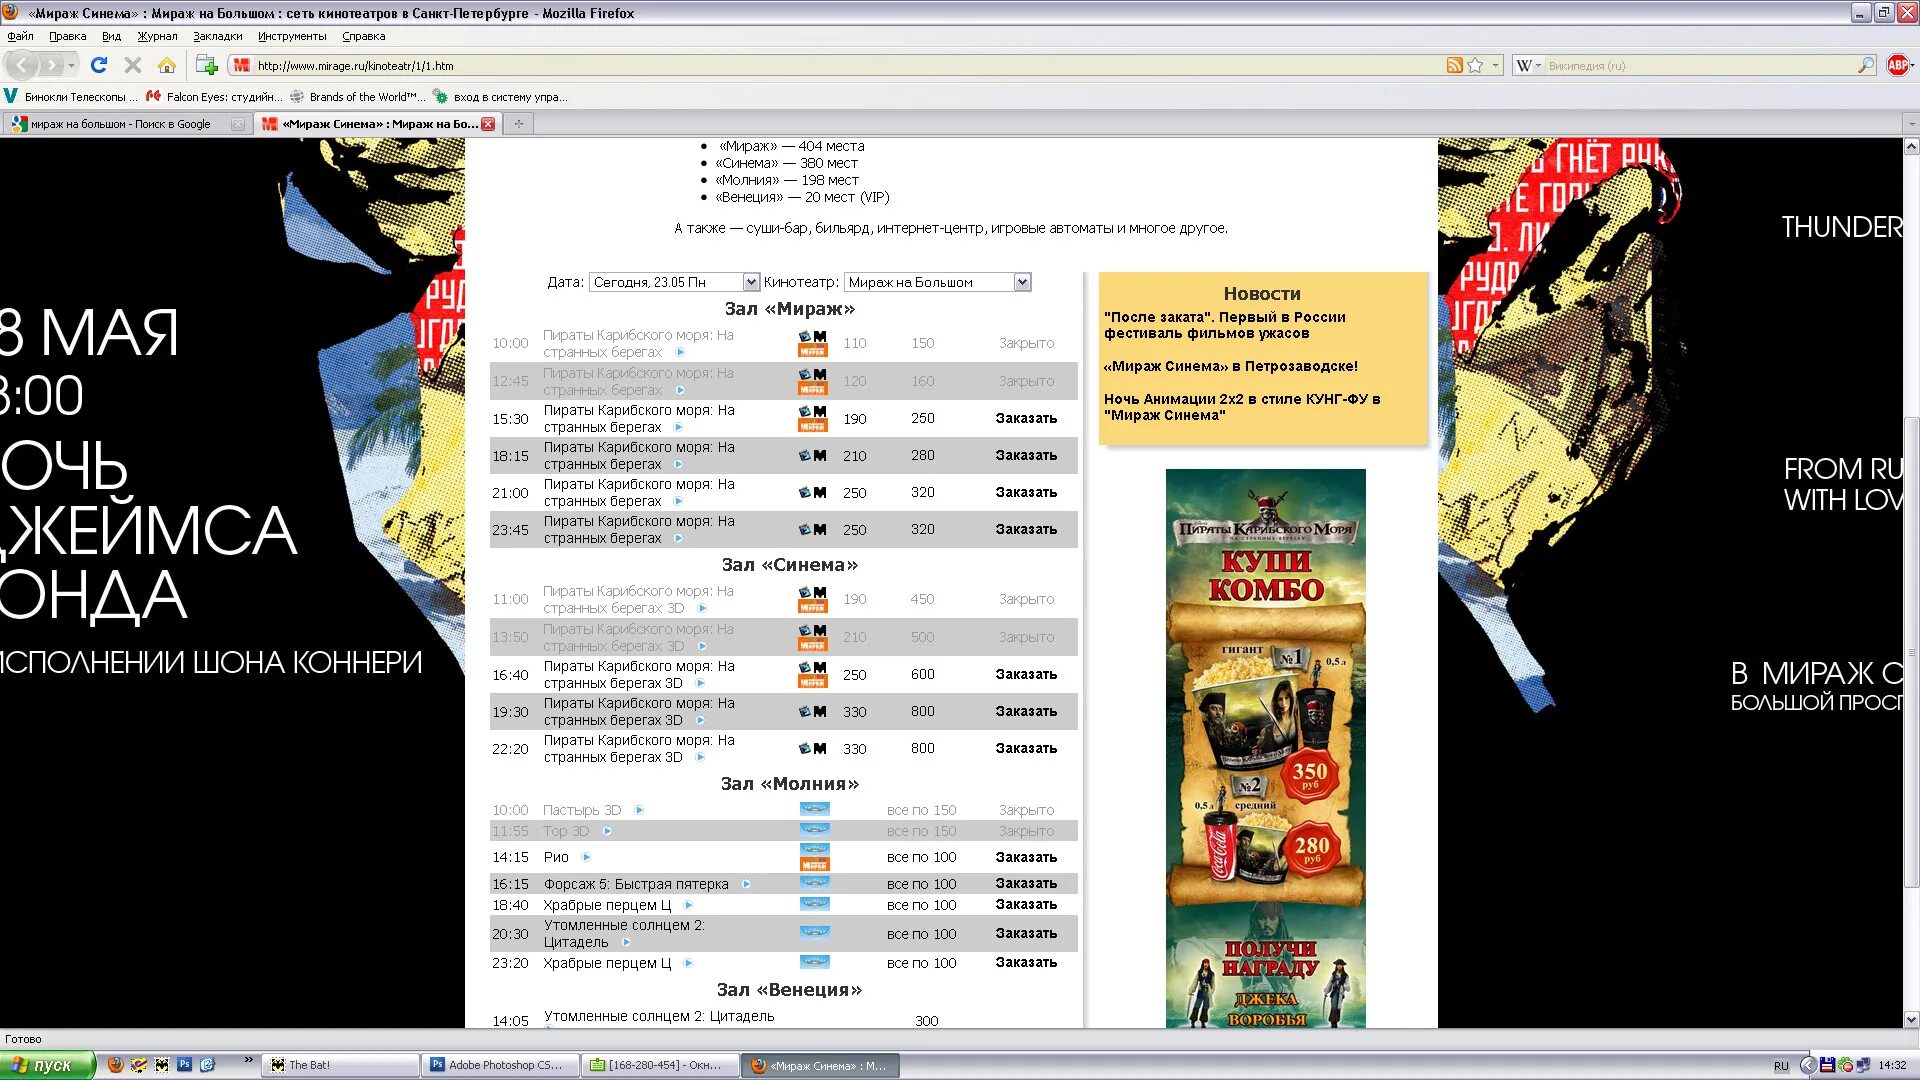Open Бинокли Телескопы bookmark

[72, 97]
